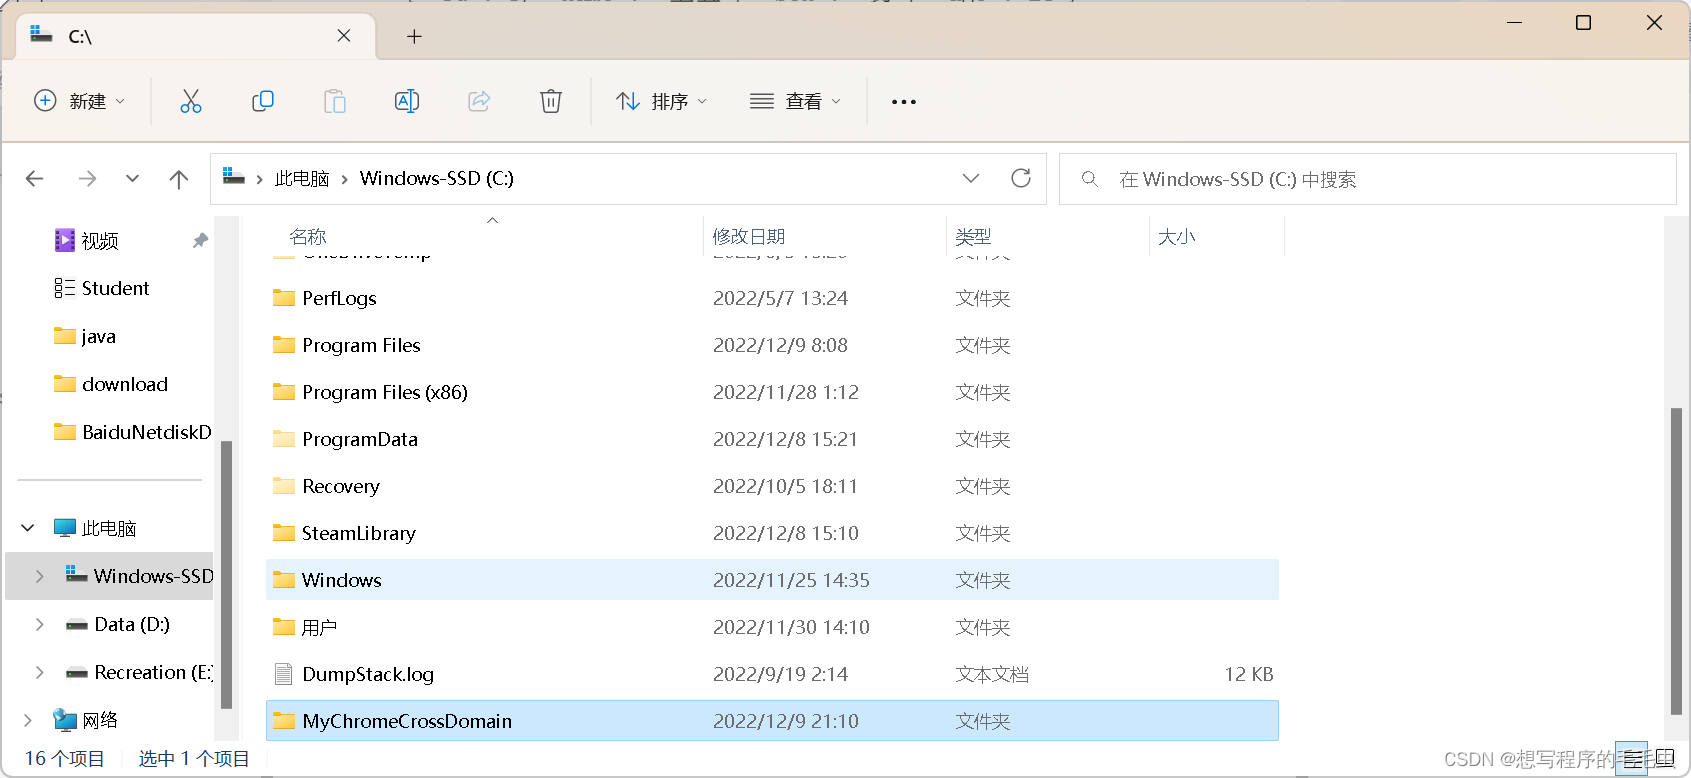Viewport: 1691px width, 778px height.
Task: Click the Windows folder icon
Action: coord(284,580)
